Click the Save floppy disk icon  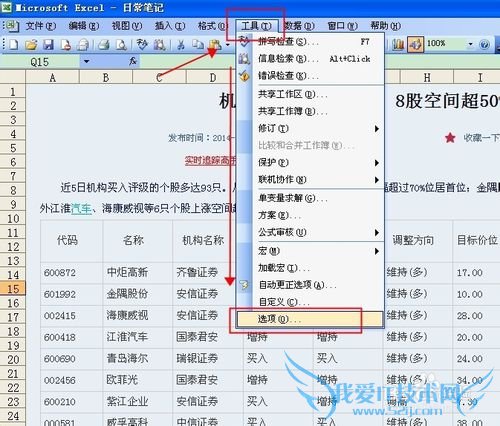[48, 44]
